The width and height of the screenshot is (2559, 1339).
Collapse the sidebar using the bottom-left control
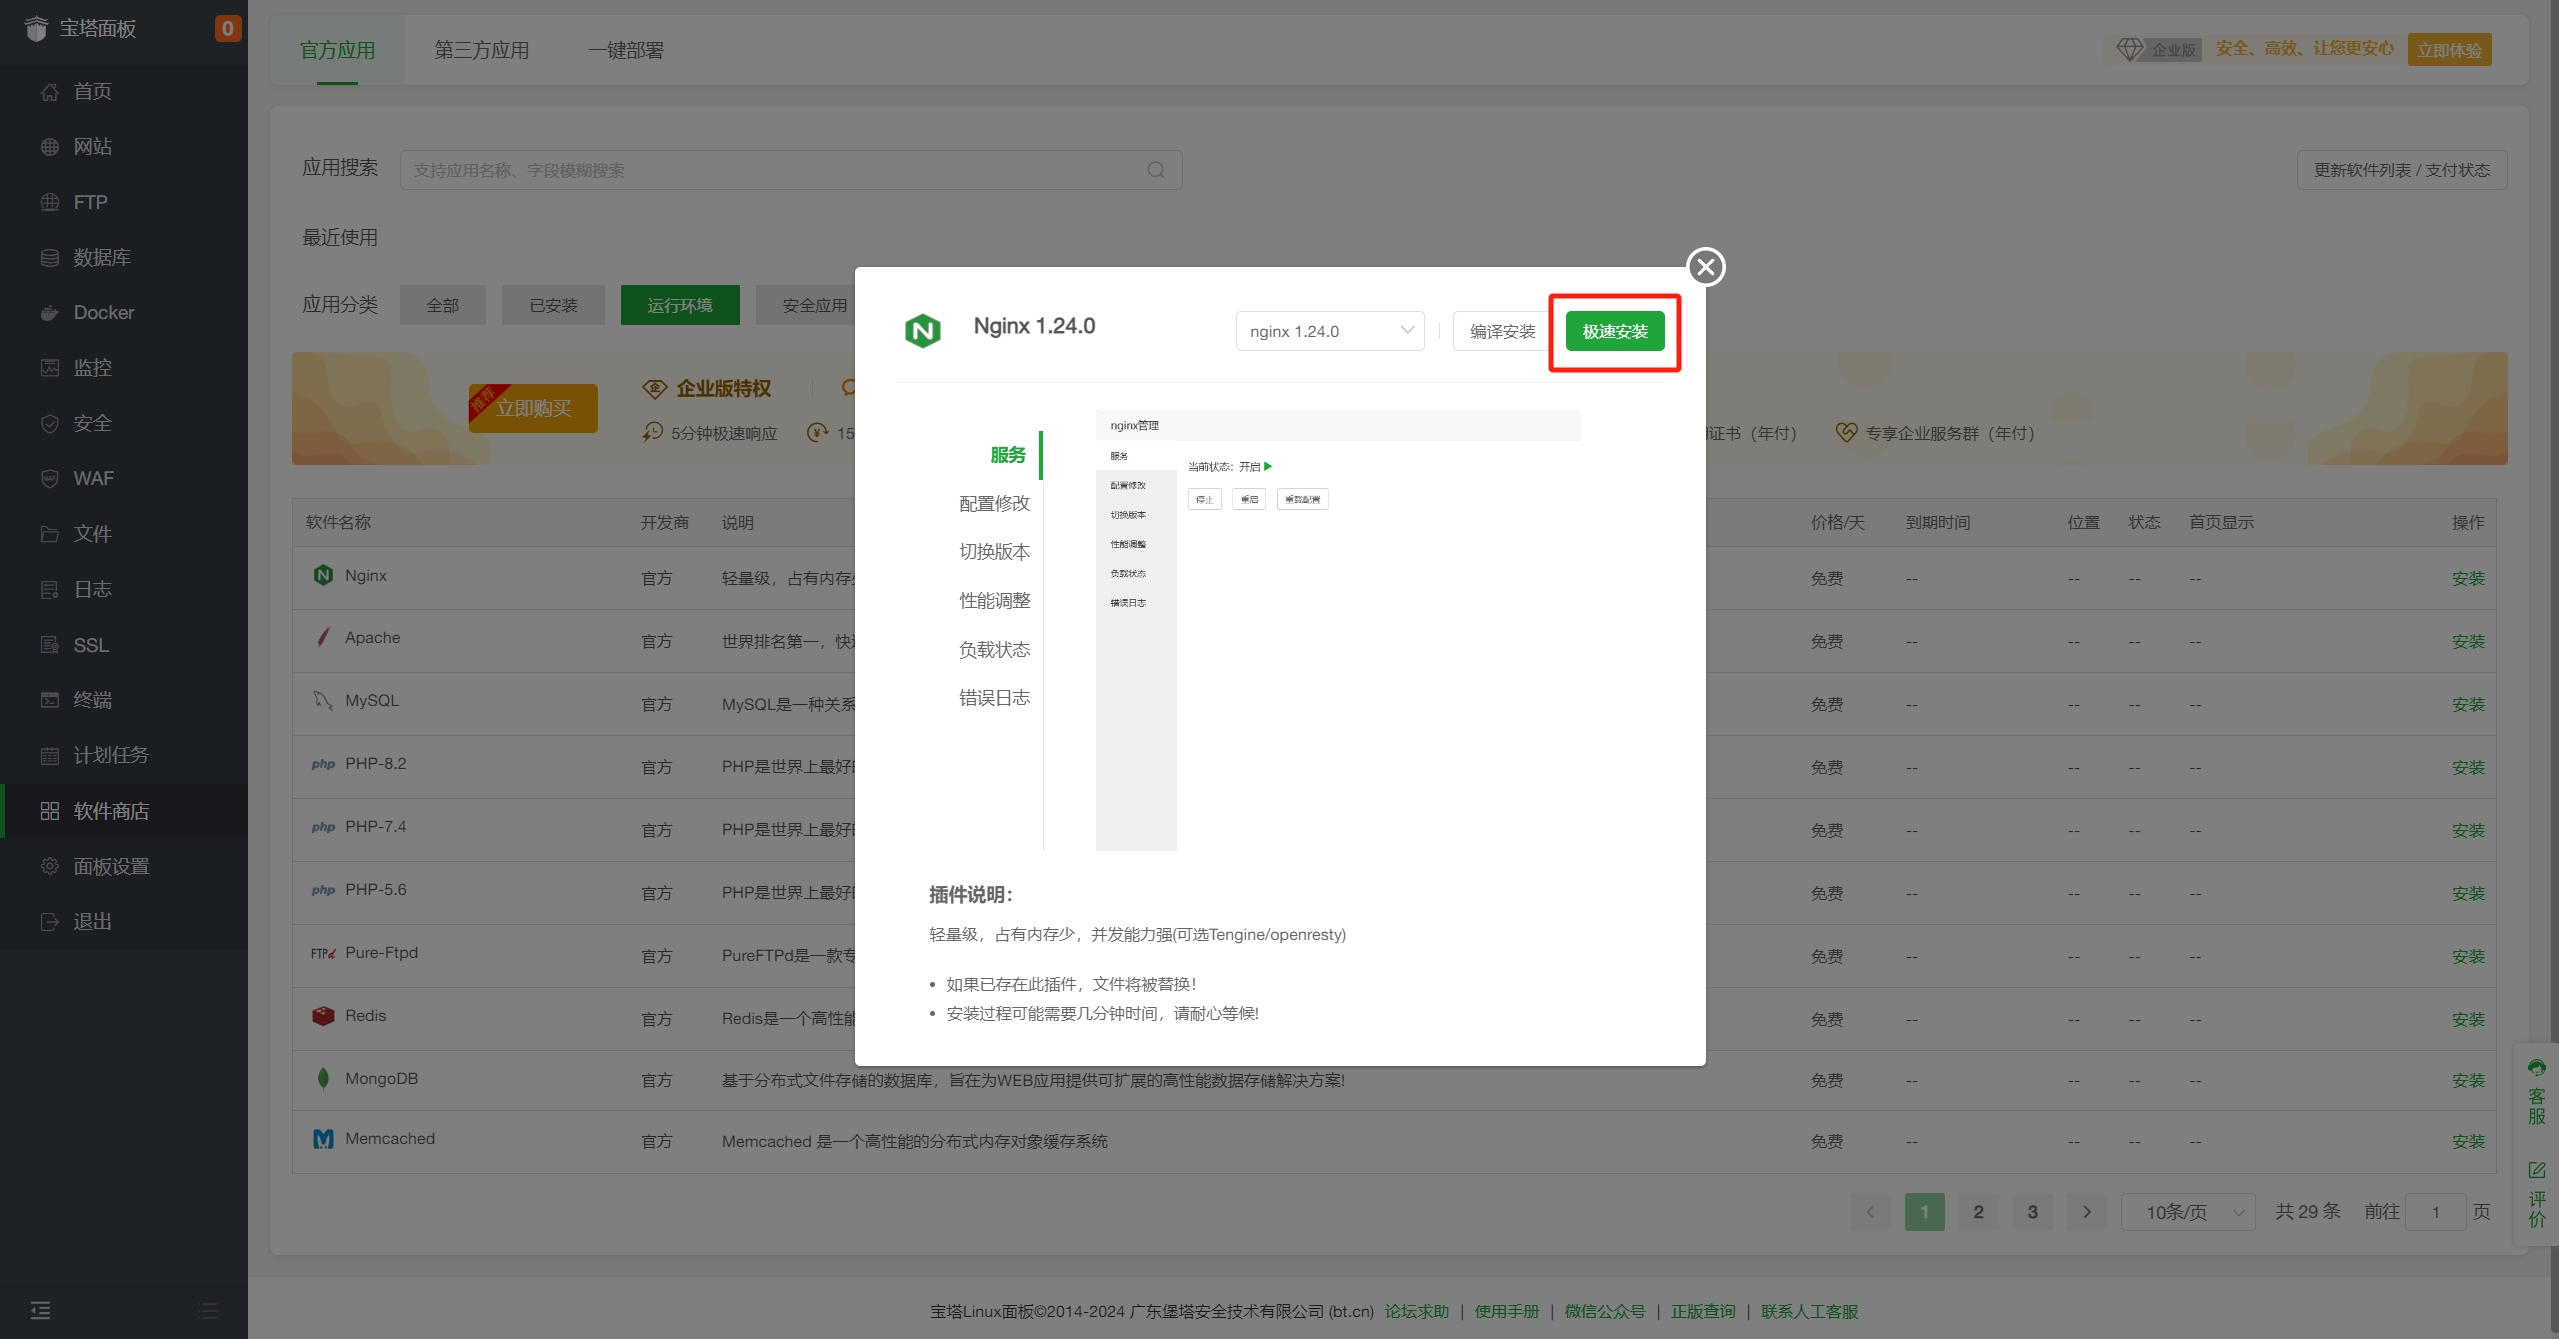click(40, 1309)
